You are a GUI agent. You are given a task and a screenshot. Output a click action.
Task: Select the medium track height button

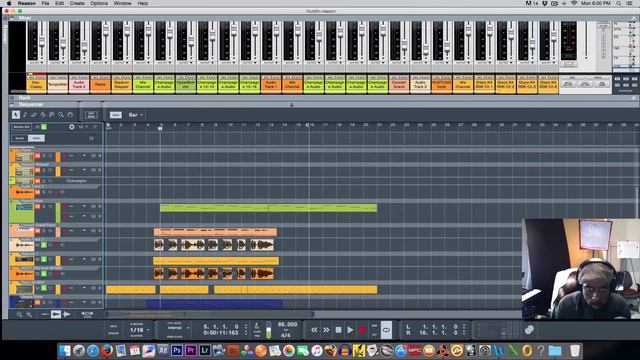[x=56, y=314]
